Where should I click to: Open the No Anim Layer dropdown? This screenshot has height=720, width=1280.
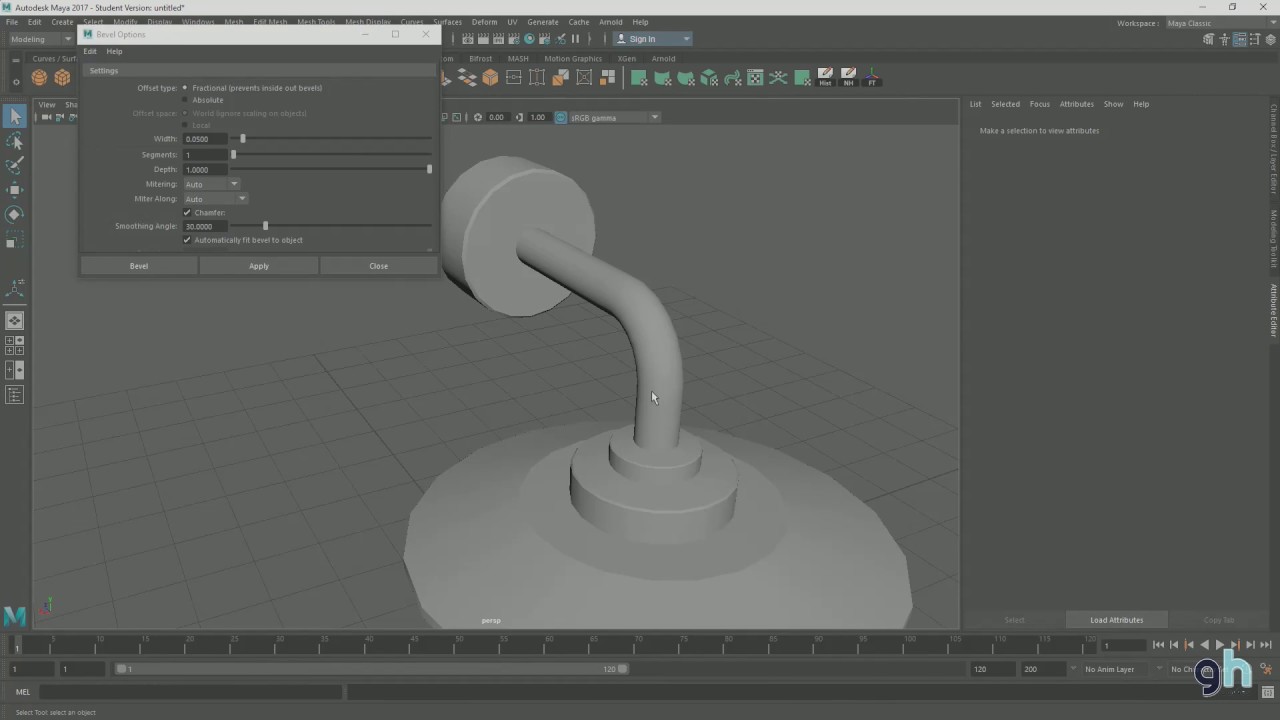1116,669
